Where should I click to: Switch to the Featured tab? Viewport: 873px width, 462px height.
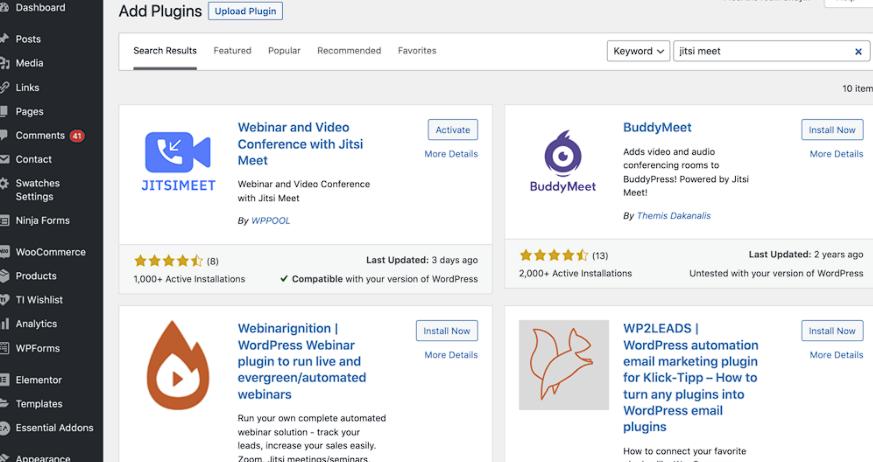click(232, 51)
